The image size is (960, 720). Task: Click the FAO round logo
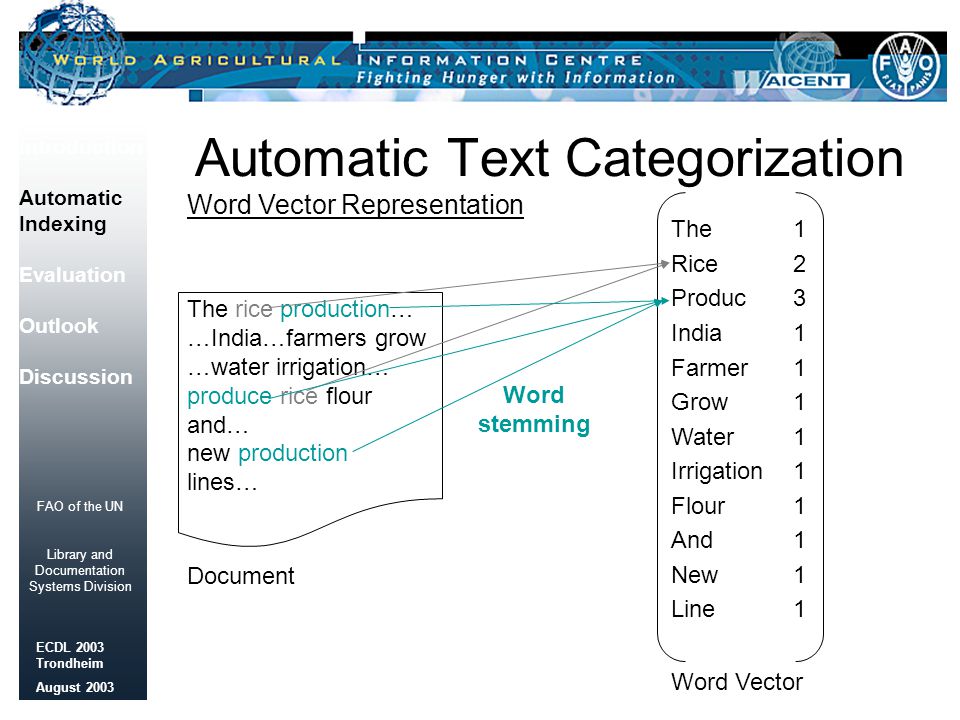point(905,66)
